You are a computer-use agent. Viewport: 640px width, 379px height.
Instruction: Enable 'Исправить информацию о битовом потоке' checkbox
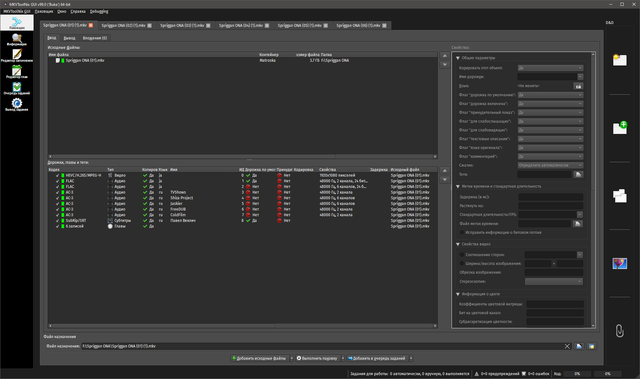tap(462, 233)
